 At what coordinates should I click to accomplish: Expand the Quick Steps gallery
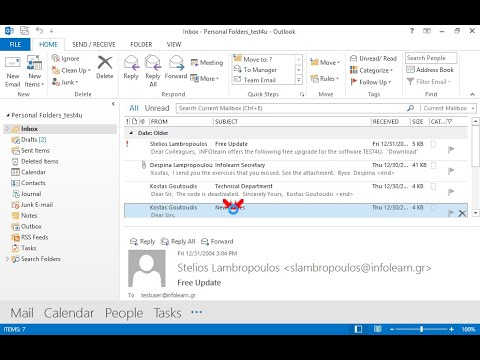click(x=299, y=80)
